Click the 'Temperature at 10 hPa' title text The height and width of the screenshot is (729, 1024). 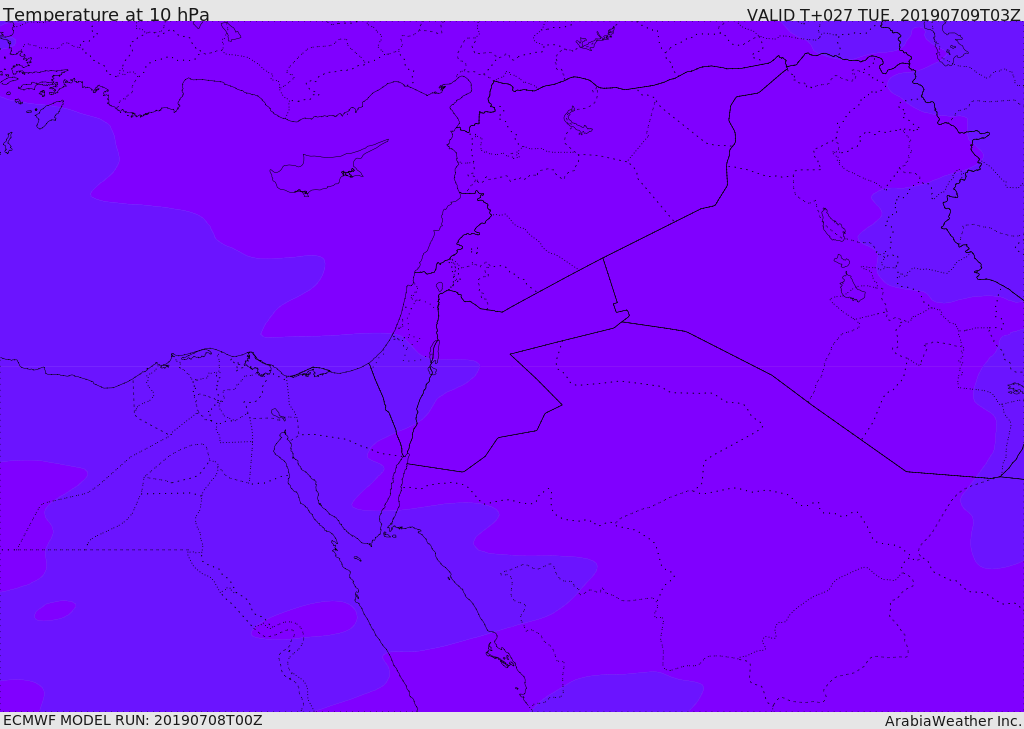pyautogui.click(x=106, y=14)
